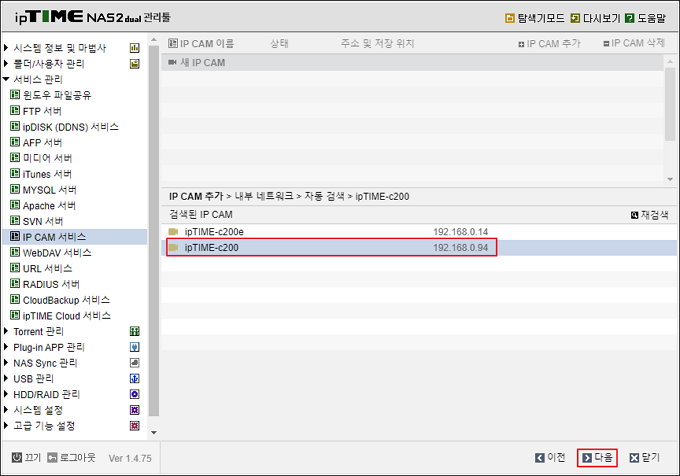Click the 끄기 shutdown label
Screen dimensions: 680x476
(x=33, y=457)
